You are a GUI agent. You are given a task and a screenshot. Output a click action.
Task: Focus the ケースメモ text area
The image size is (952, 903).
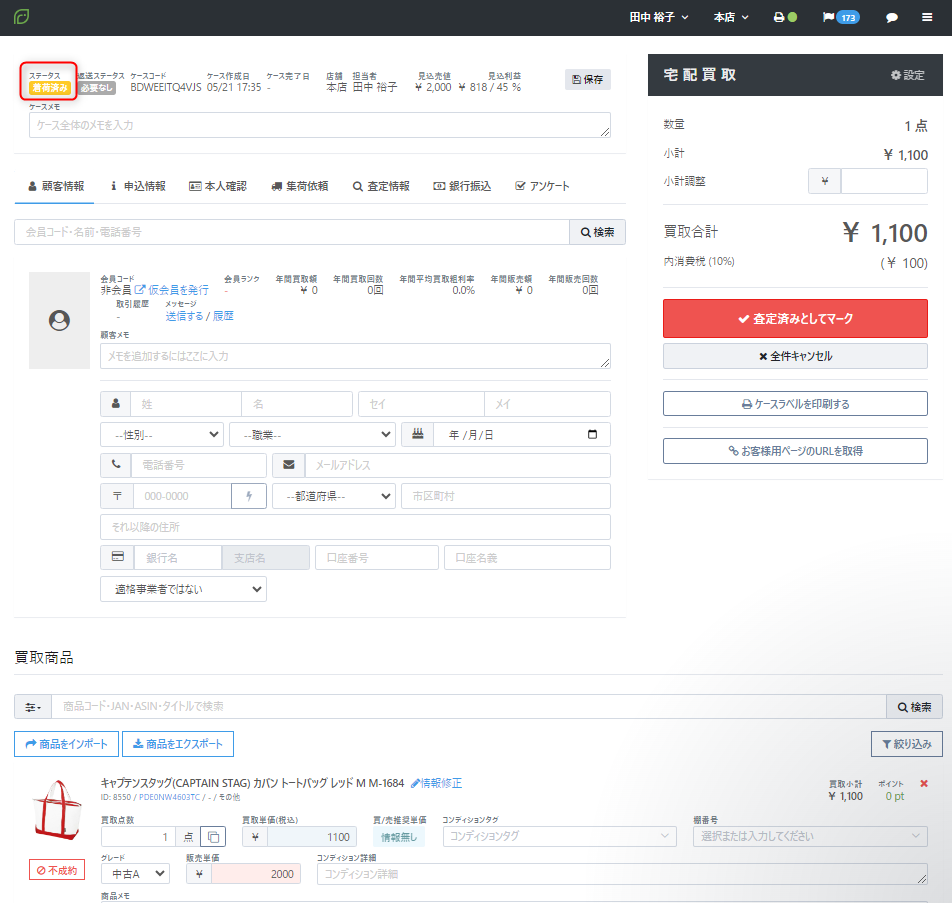[319, 125]
